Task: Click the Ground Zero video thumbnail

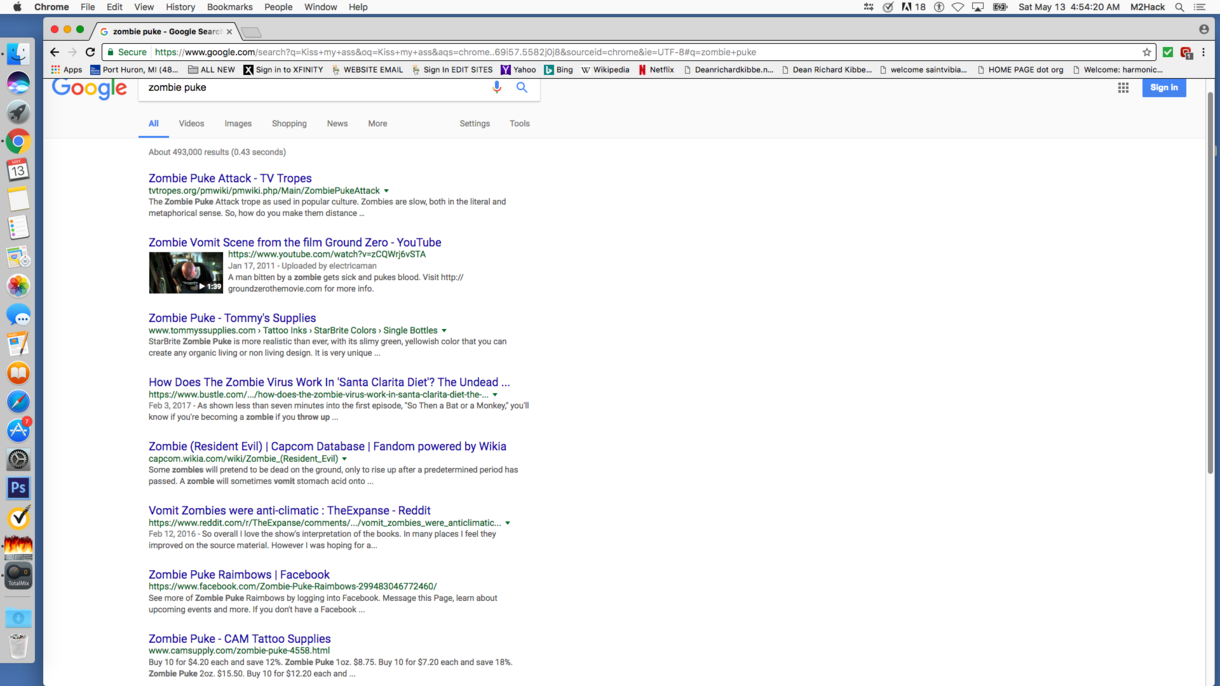Action: coord(186,273)
